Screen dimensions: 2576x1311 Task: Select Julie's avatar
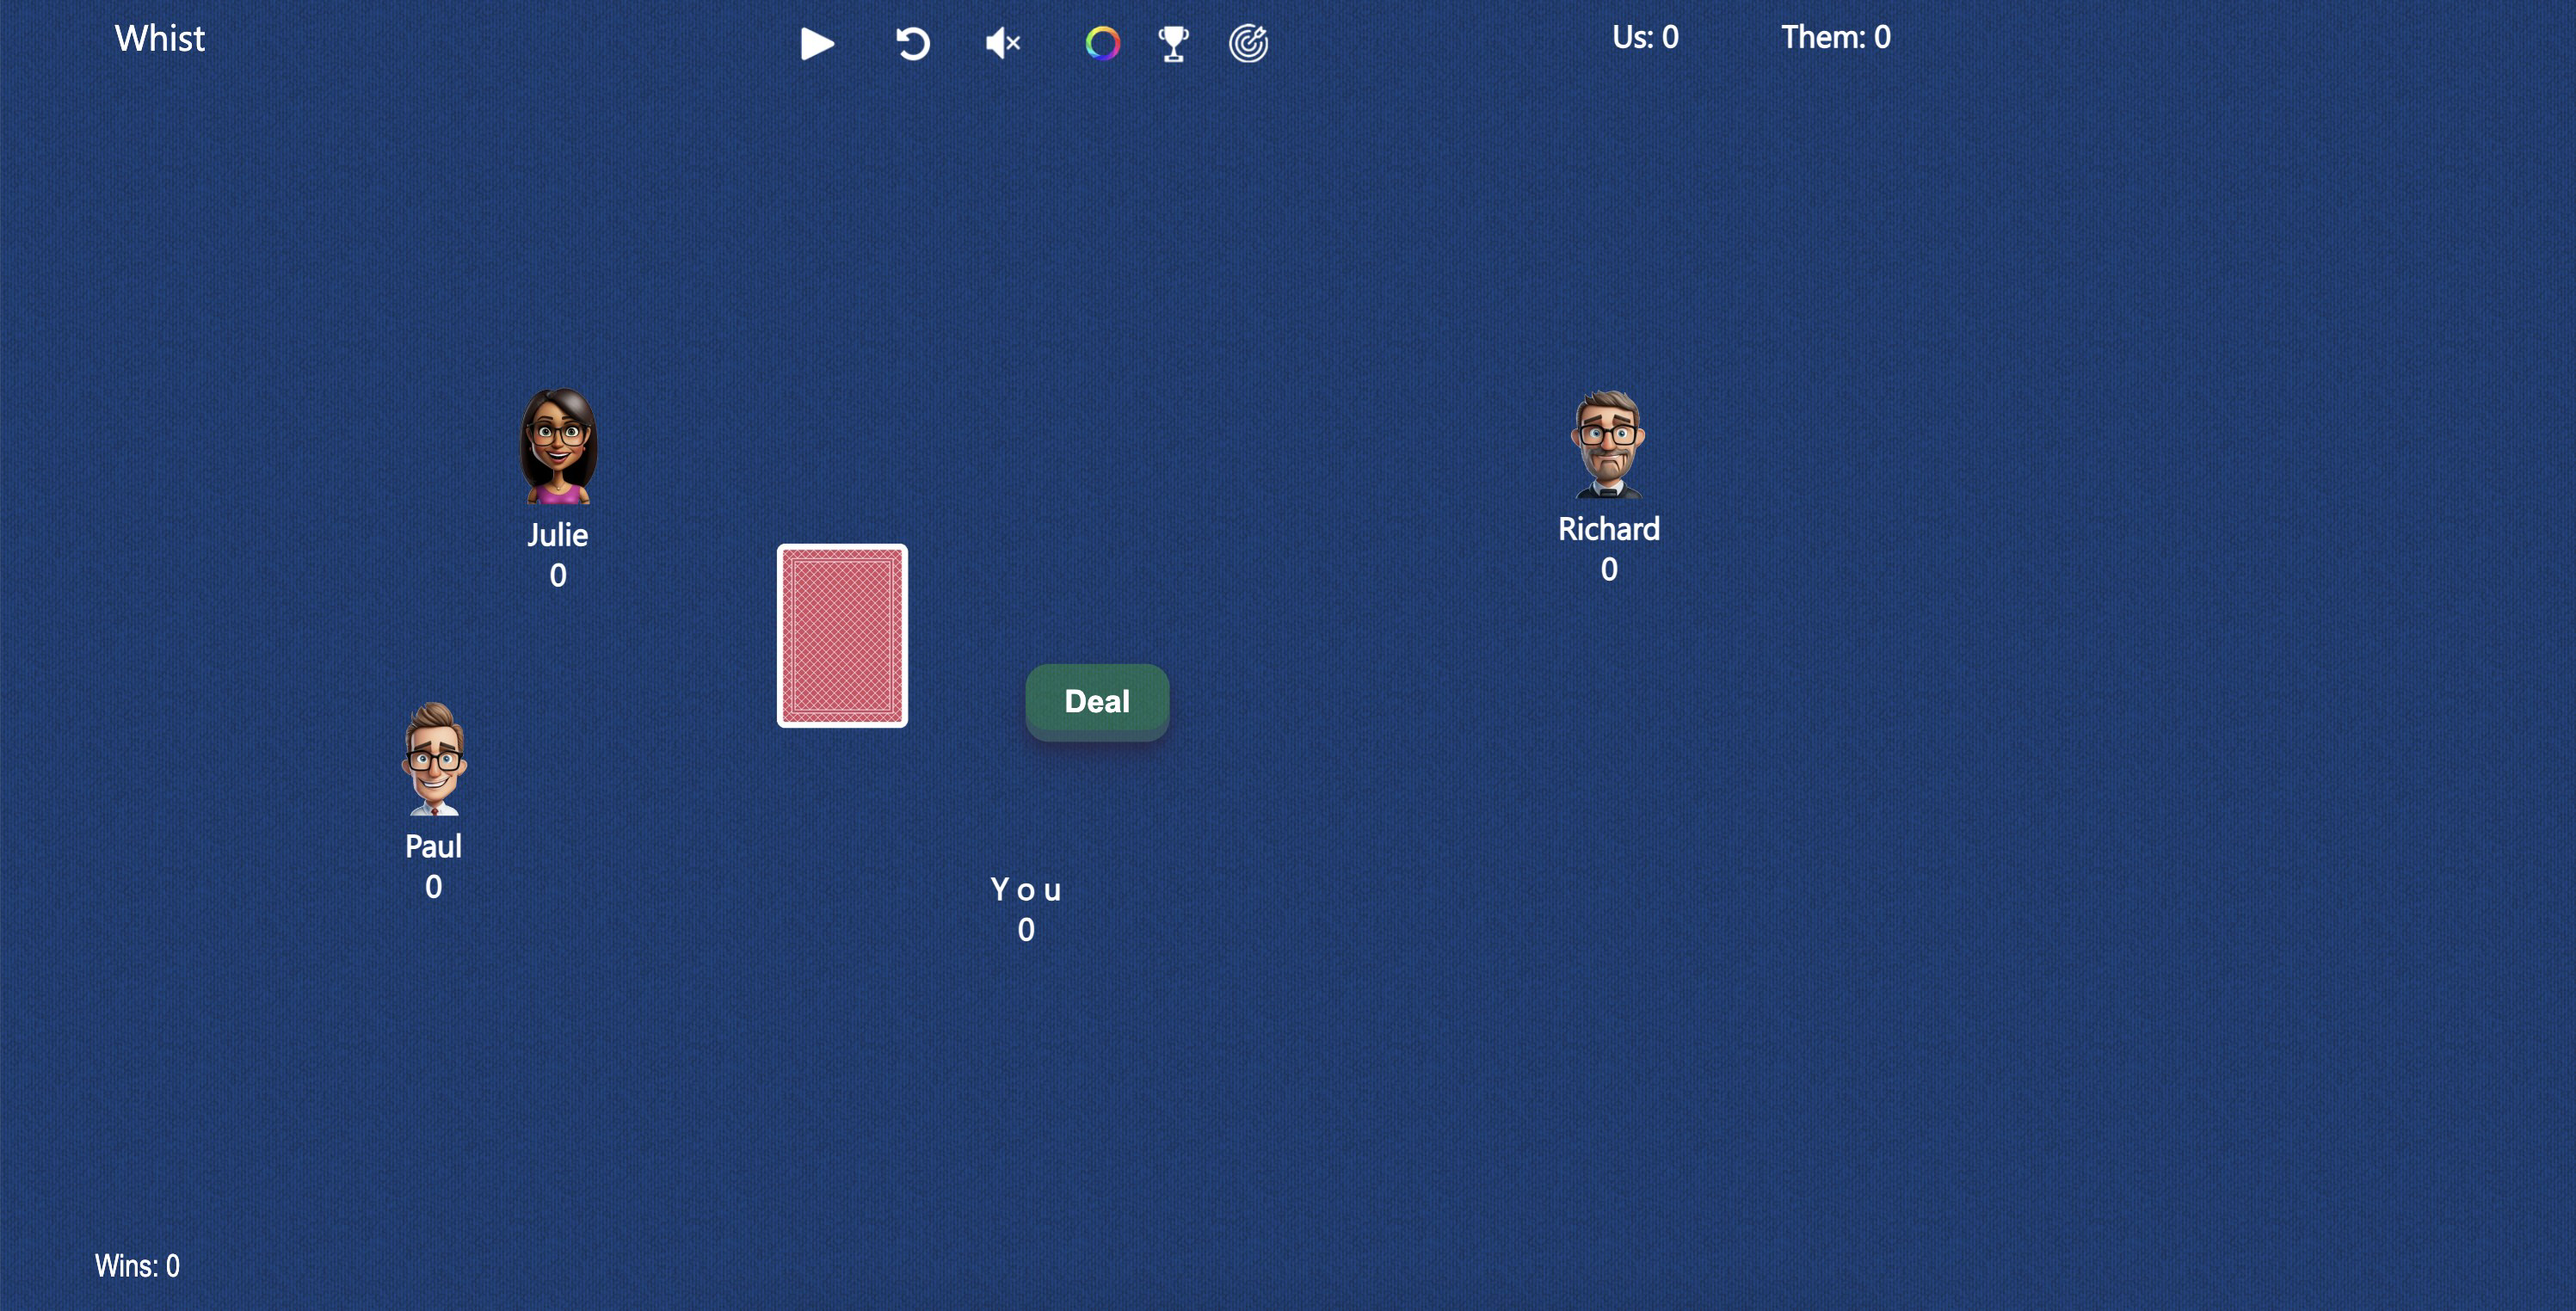pyautogui.click(x=558, y=446)
